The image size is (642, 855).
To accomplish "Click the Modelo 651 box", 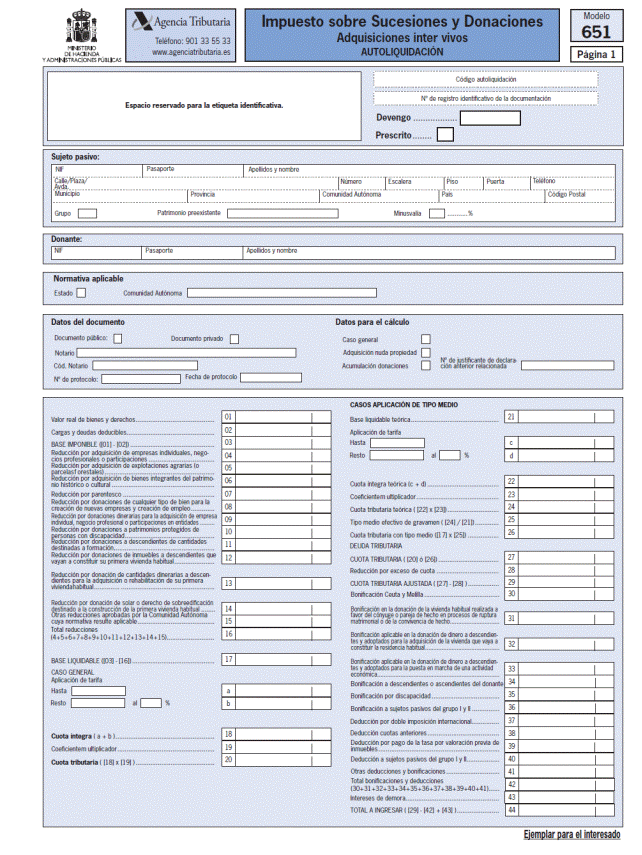I will pyautogui.click(x=596, y=26).
